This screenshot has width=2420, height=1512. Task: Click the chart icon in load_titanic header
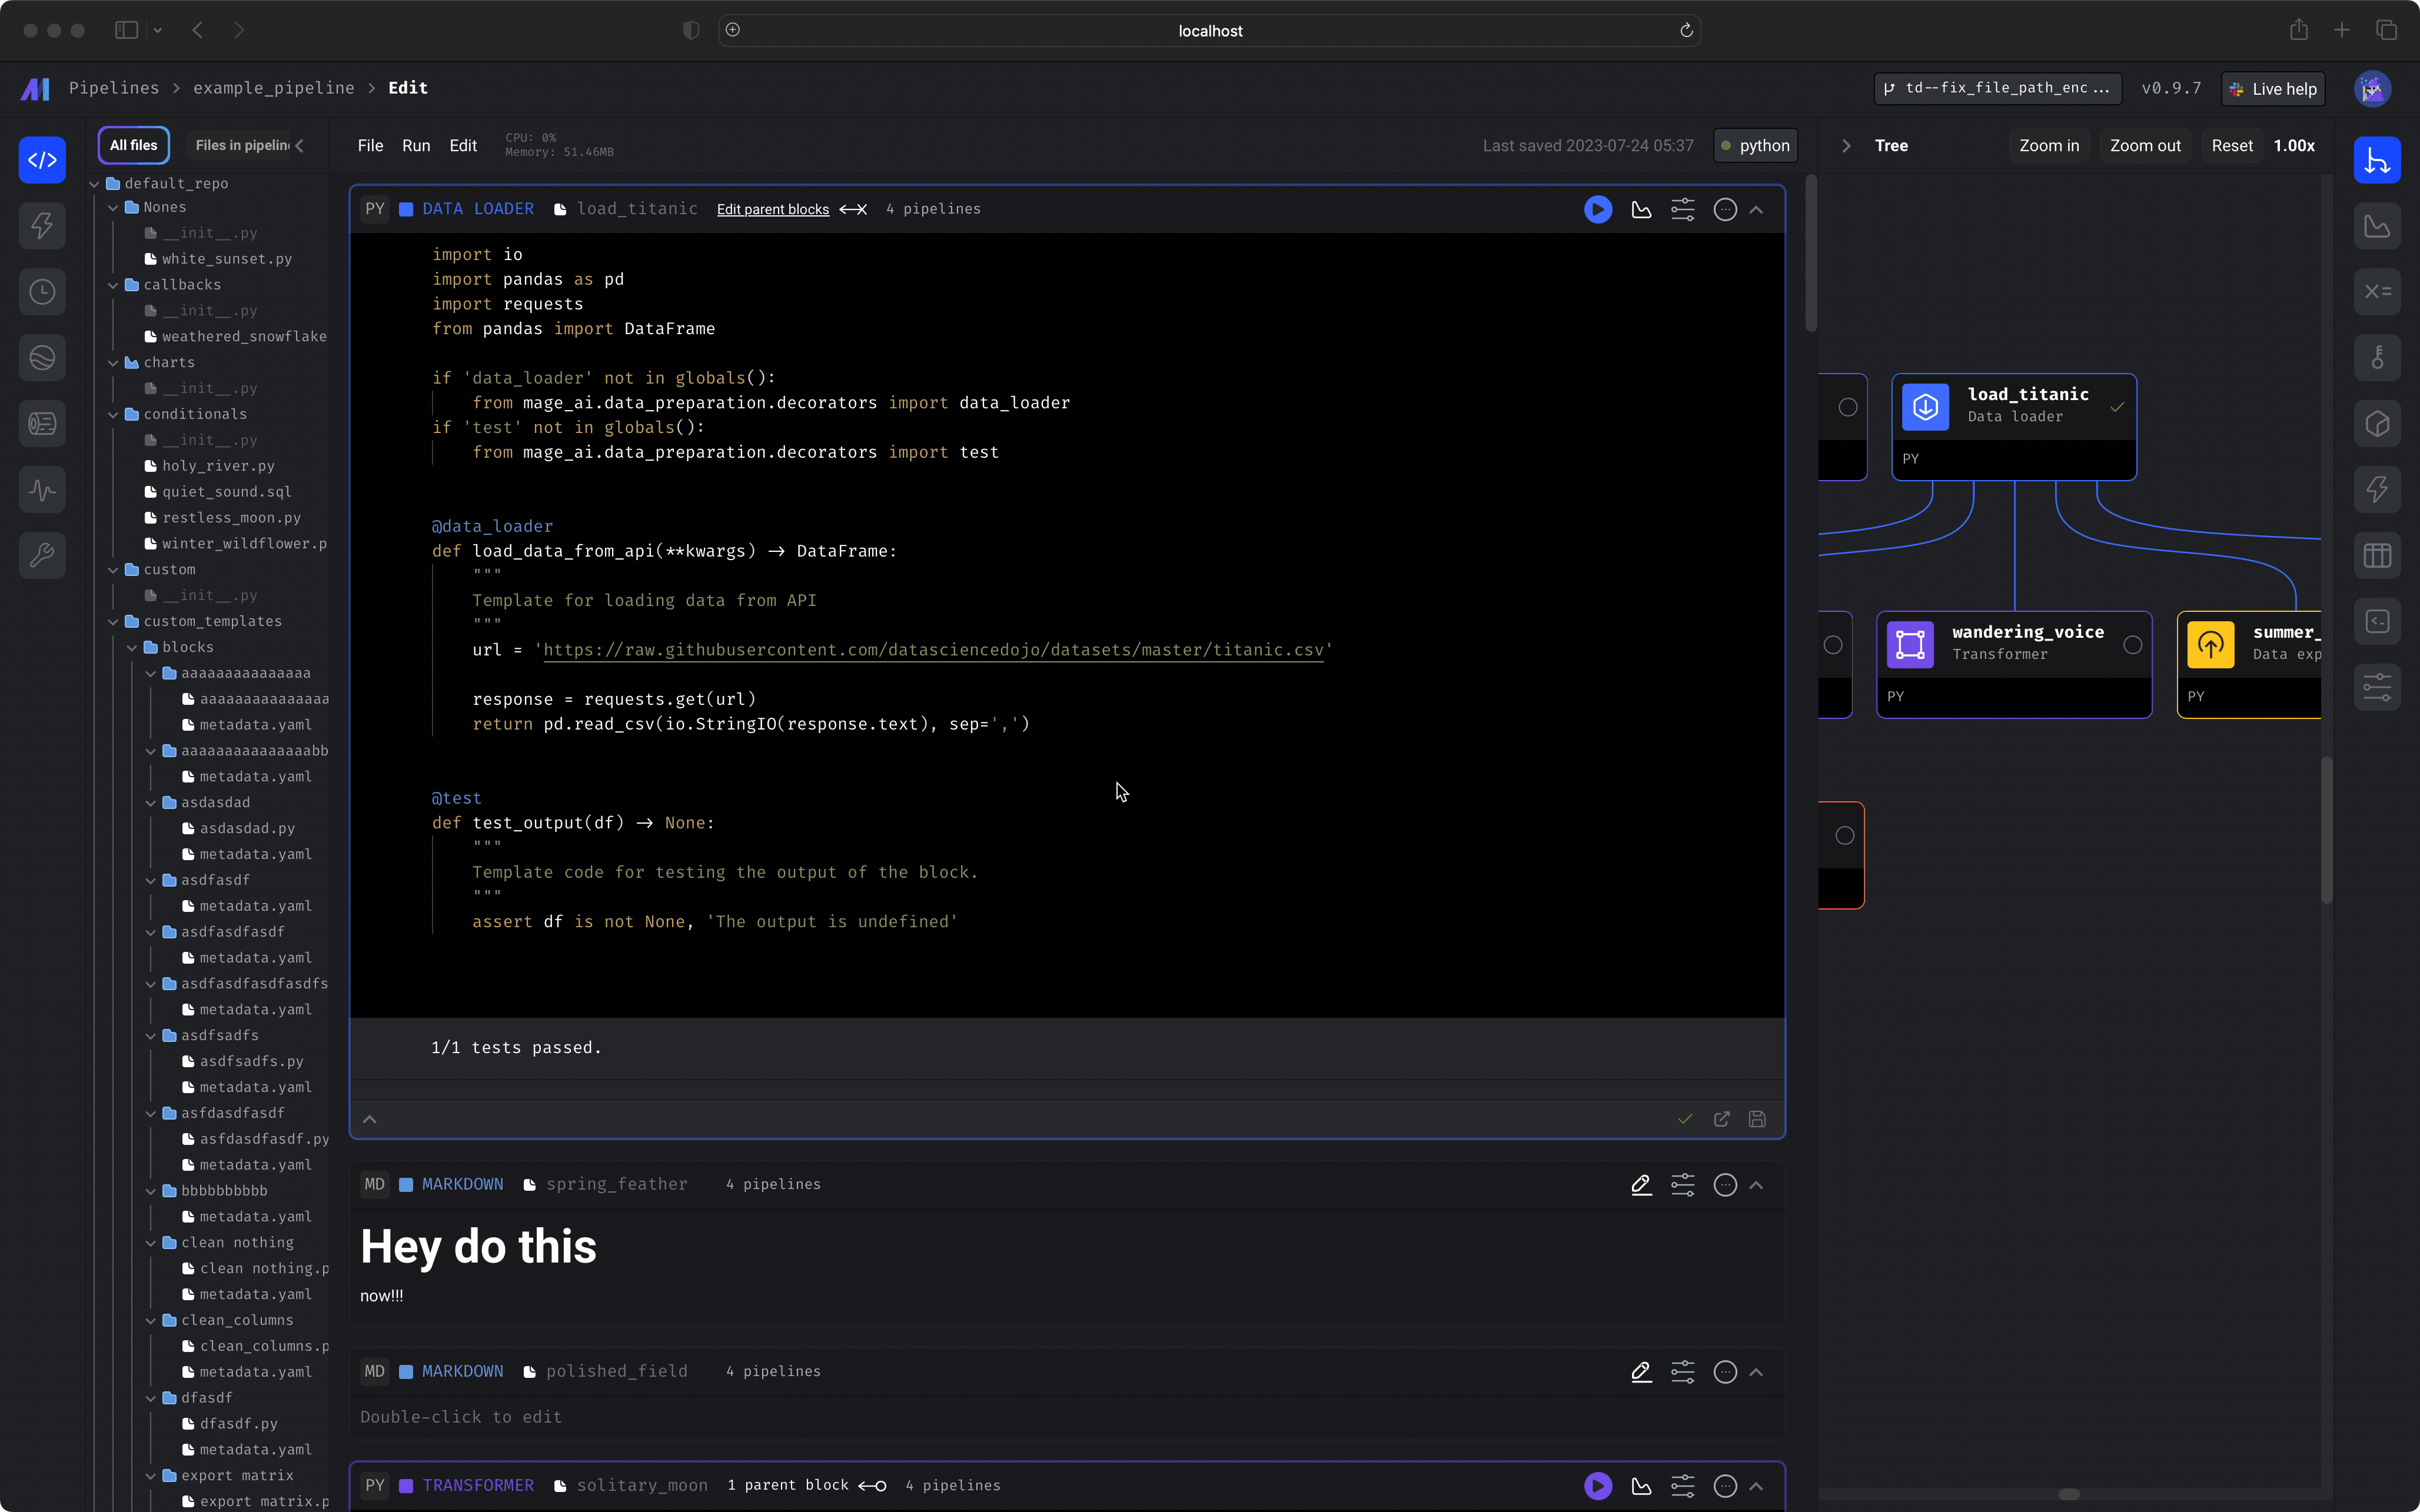1641,209
